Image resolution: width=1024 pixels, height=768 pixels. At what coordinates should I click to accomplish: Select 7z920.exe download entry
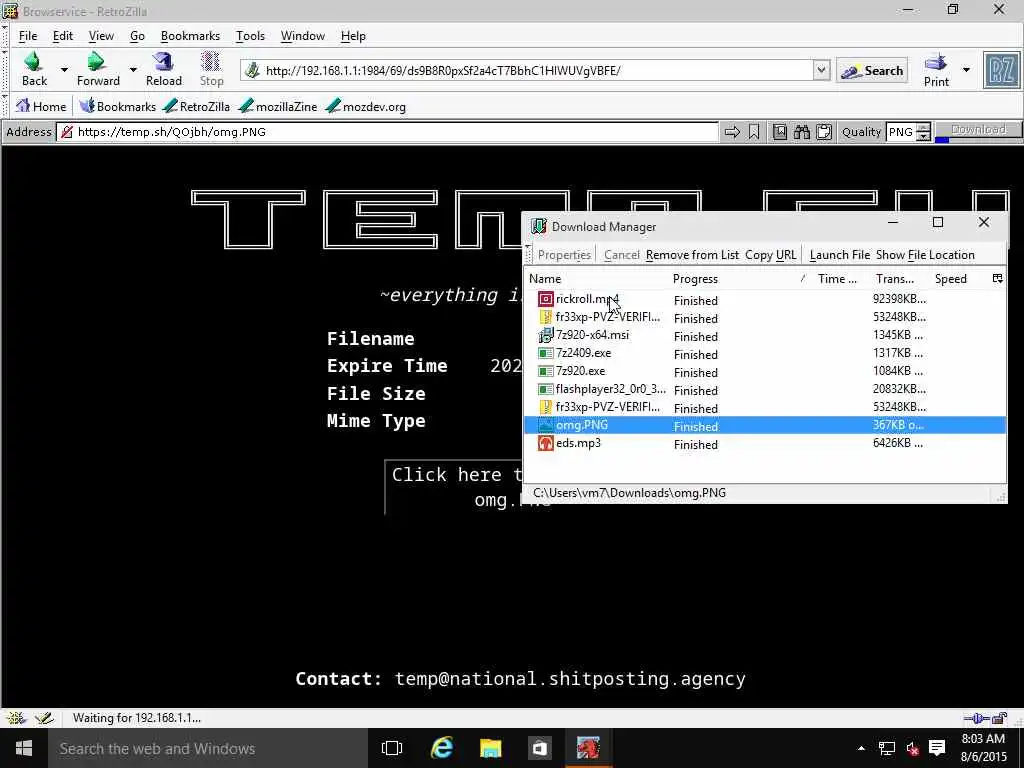point(765,371)
